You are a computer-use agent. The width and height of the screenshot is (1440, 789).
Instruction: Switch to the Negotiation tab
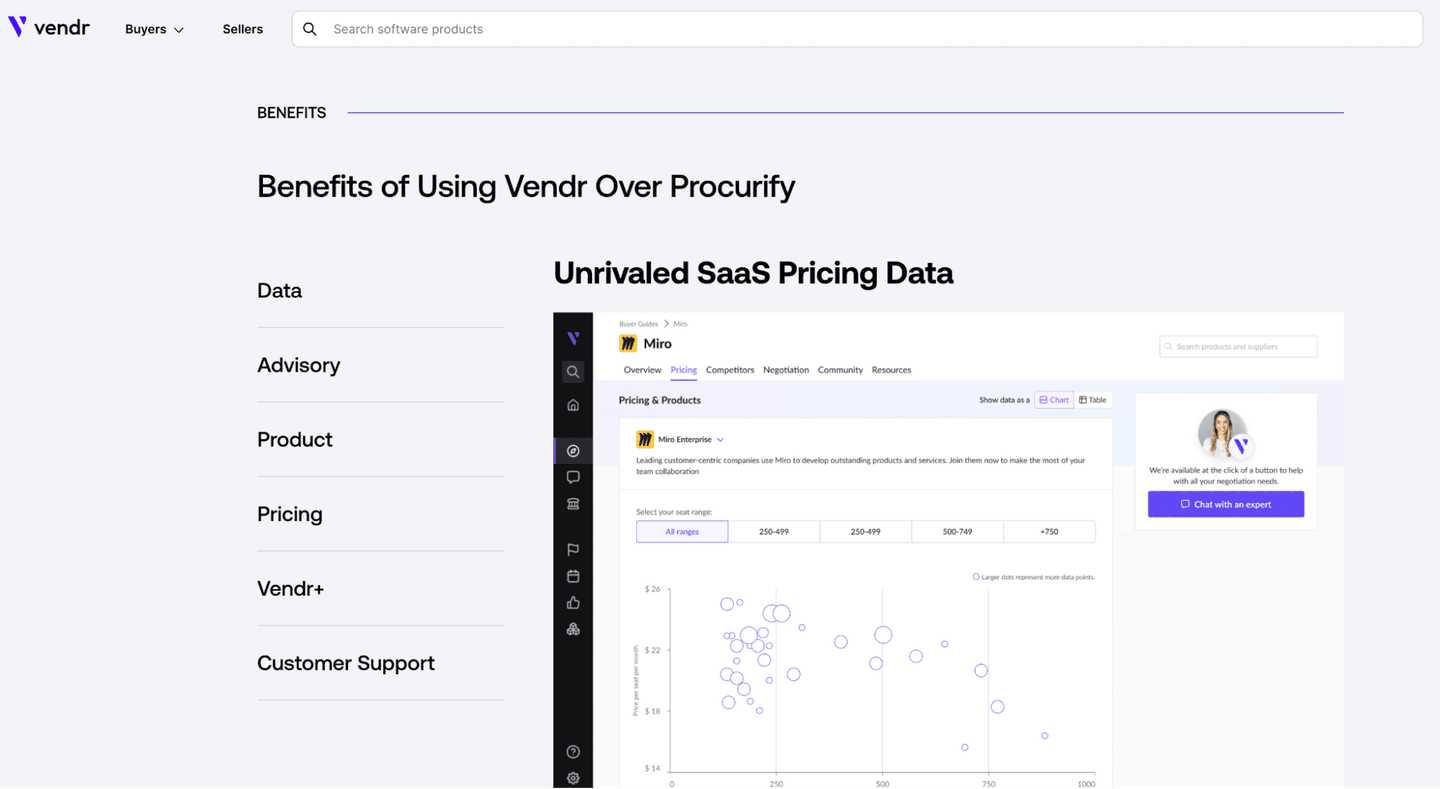(786, 370)
